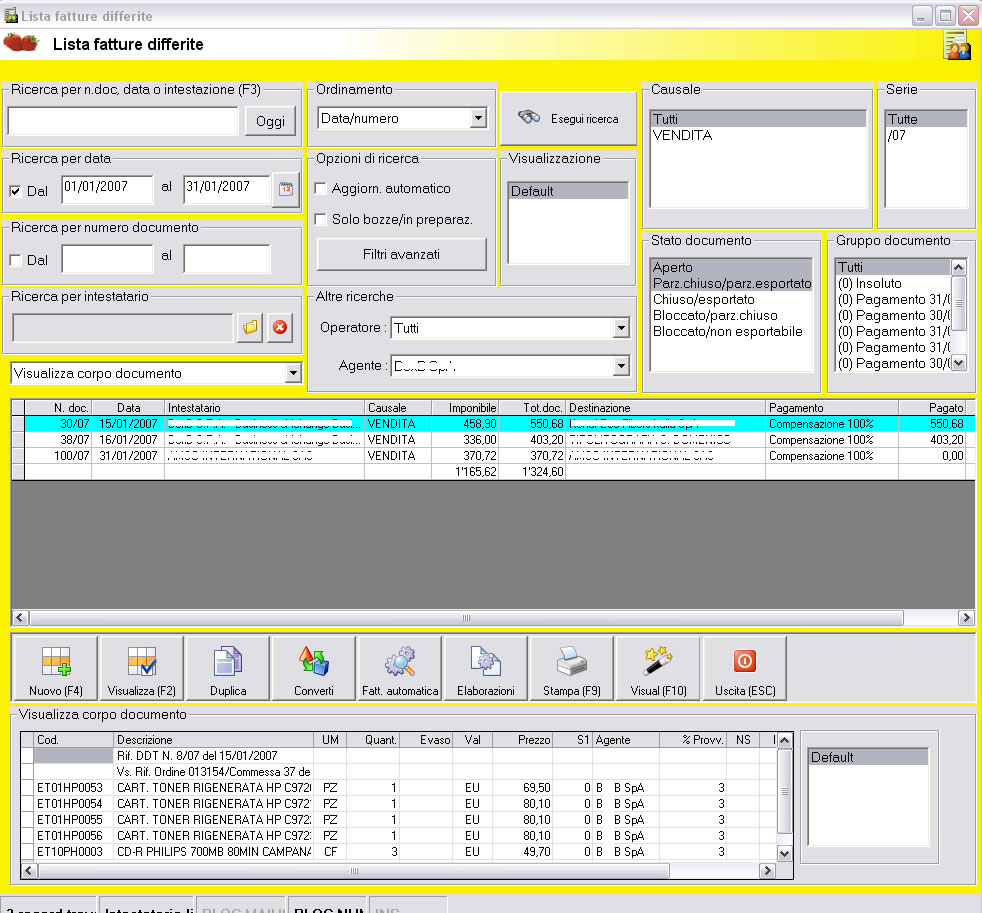Click the Duplica document icon

click(x=228, y=668)
